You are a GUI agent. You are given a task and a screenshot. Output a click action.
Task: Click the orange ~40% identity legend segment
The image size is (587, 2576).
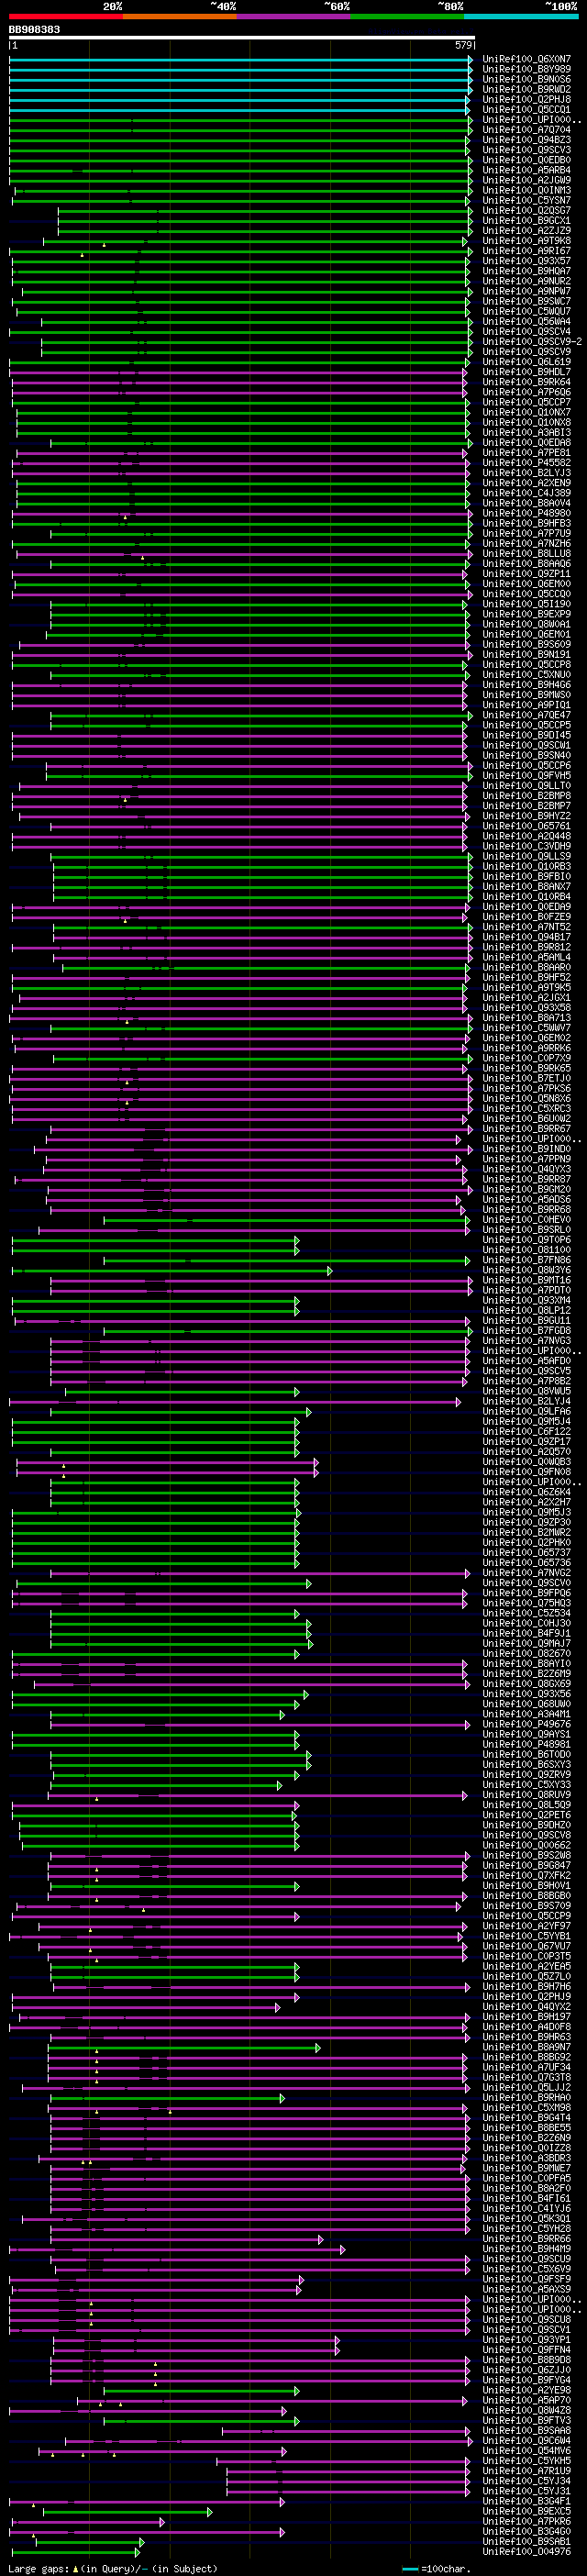(x=180, y=16)
